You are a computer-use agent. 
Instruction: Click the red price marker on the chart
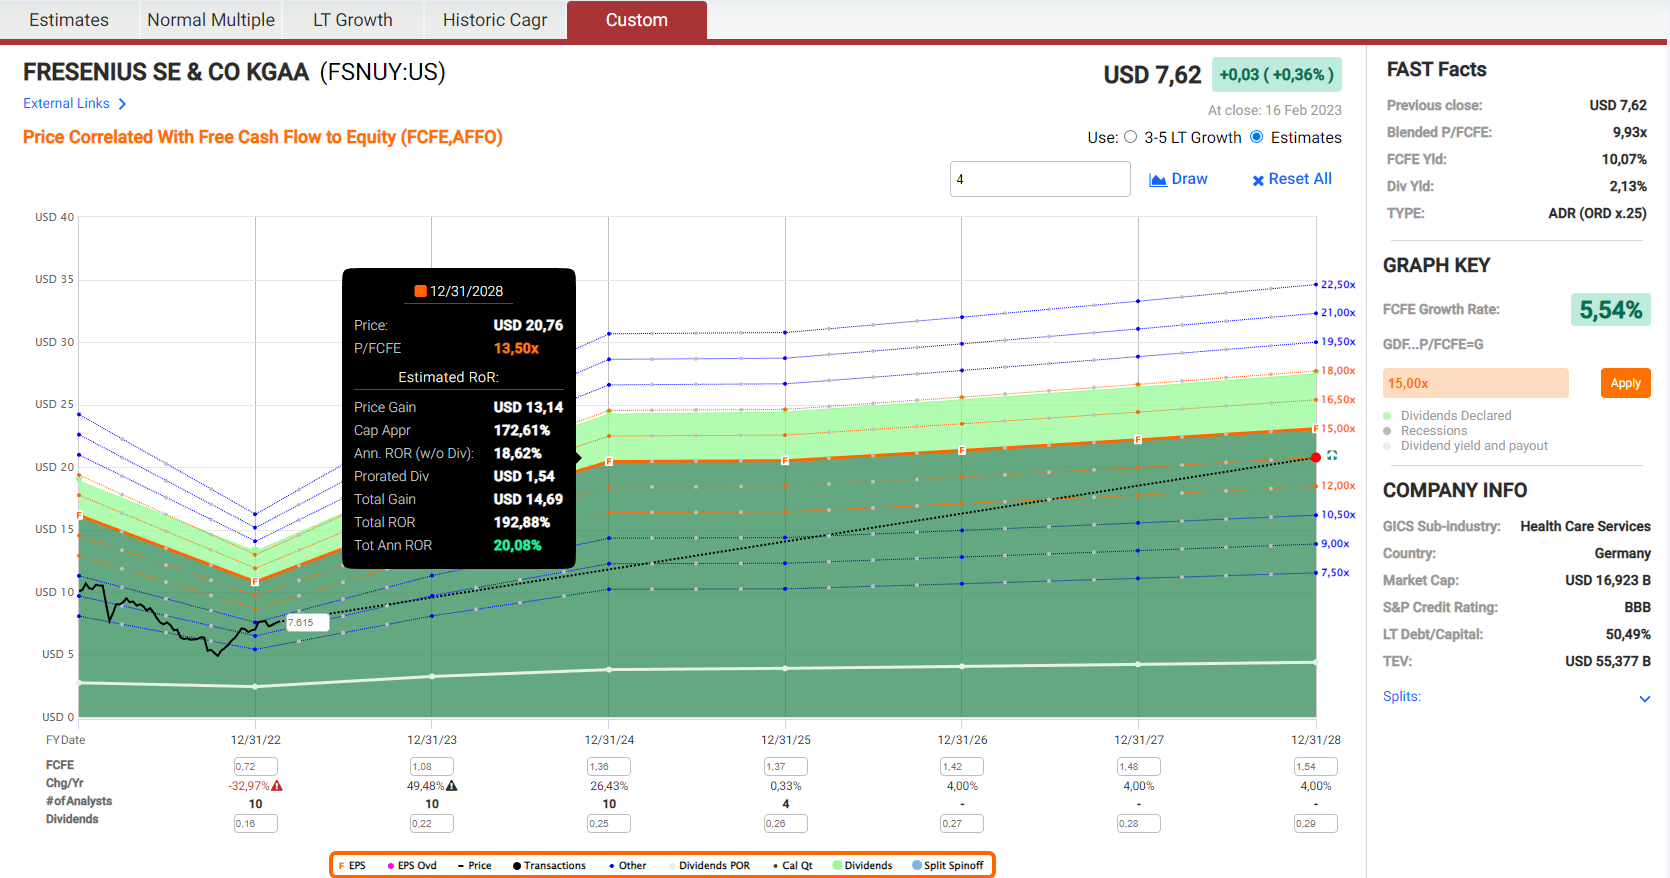[1316, 457]
